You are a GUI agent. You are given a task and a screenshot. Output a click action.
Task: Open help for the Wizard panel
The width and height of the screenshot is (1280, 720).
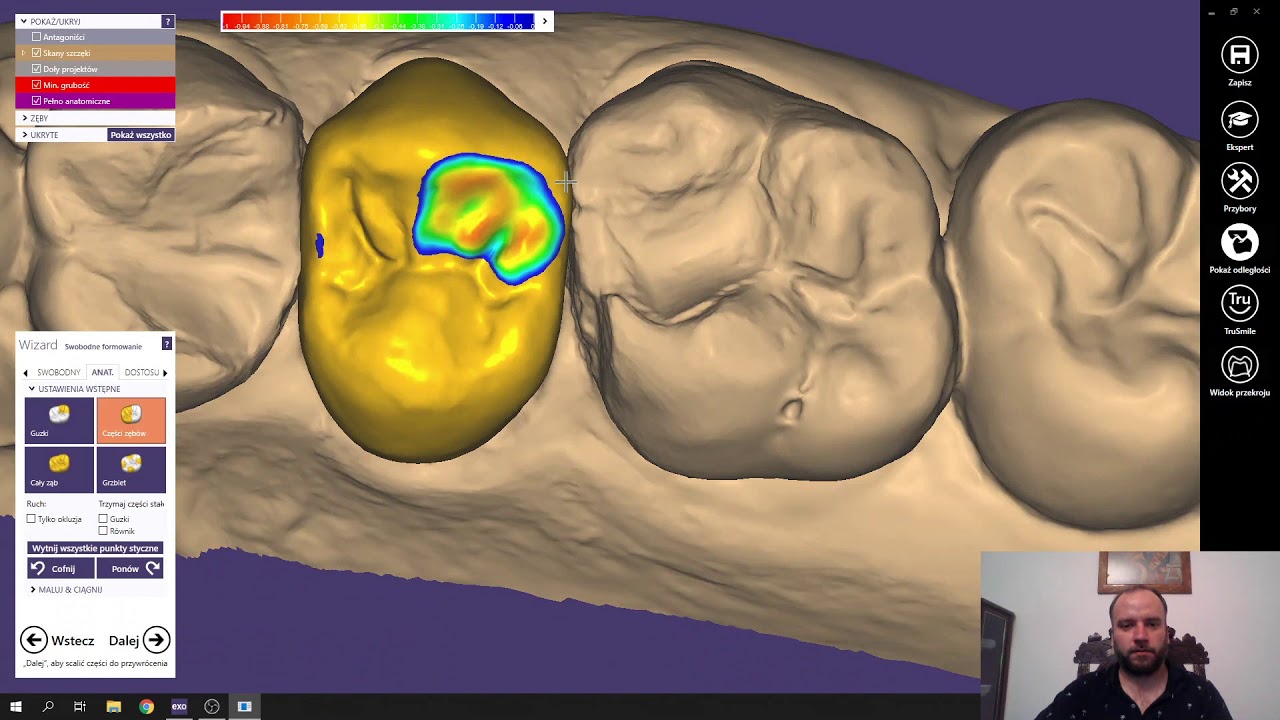pyautogui.click(x=166, y=344)
